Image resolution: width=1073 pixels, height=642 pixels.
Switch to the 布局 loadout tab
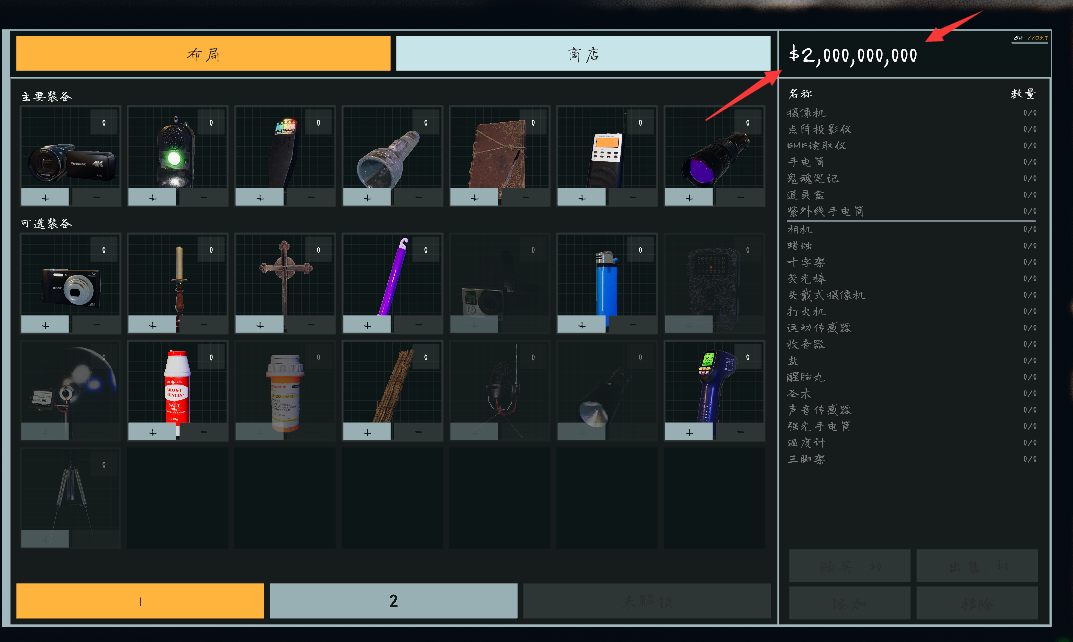click(x=203, y=54)
